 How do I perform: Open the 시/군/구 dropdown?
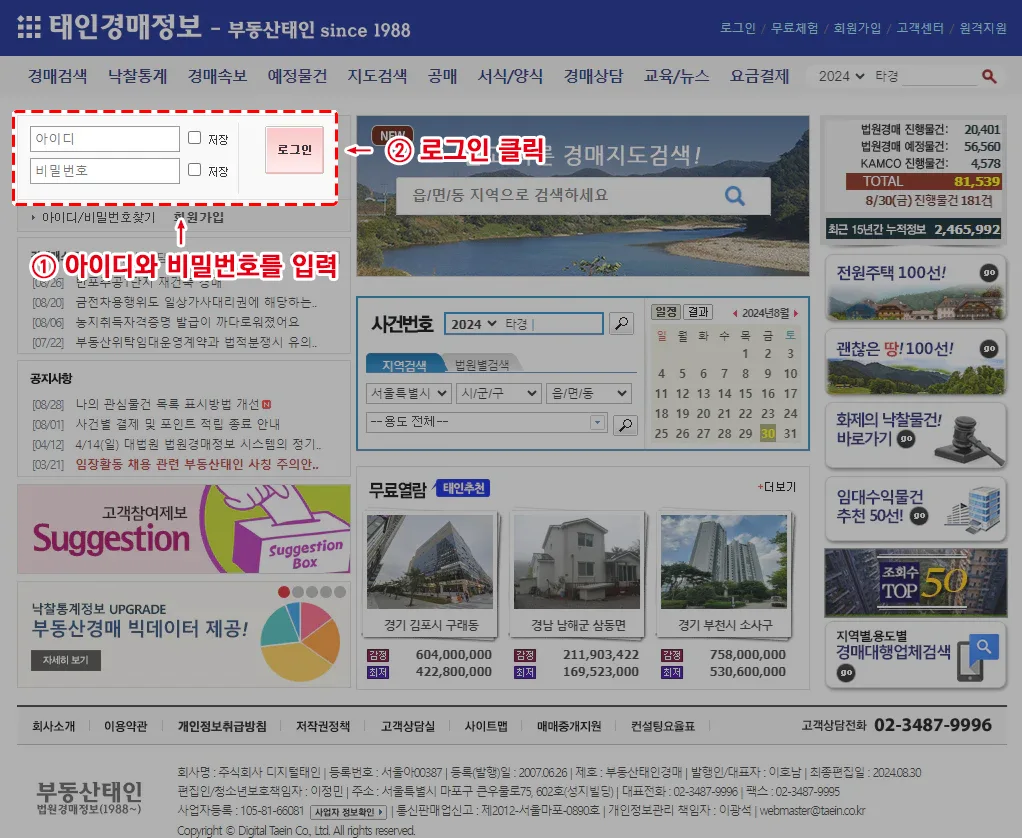coord(499,394)
